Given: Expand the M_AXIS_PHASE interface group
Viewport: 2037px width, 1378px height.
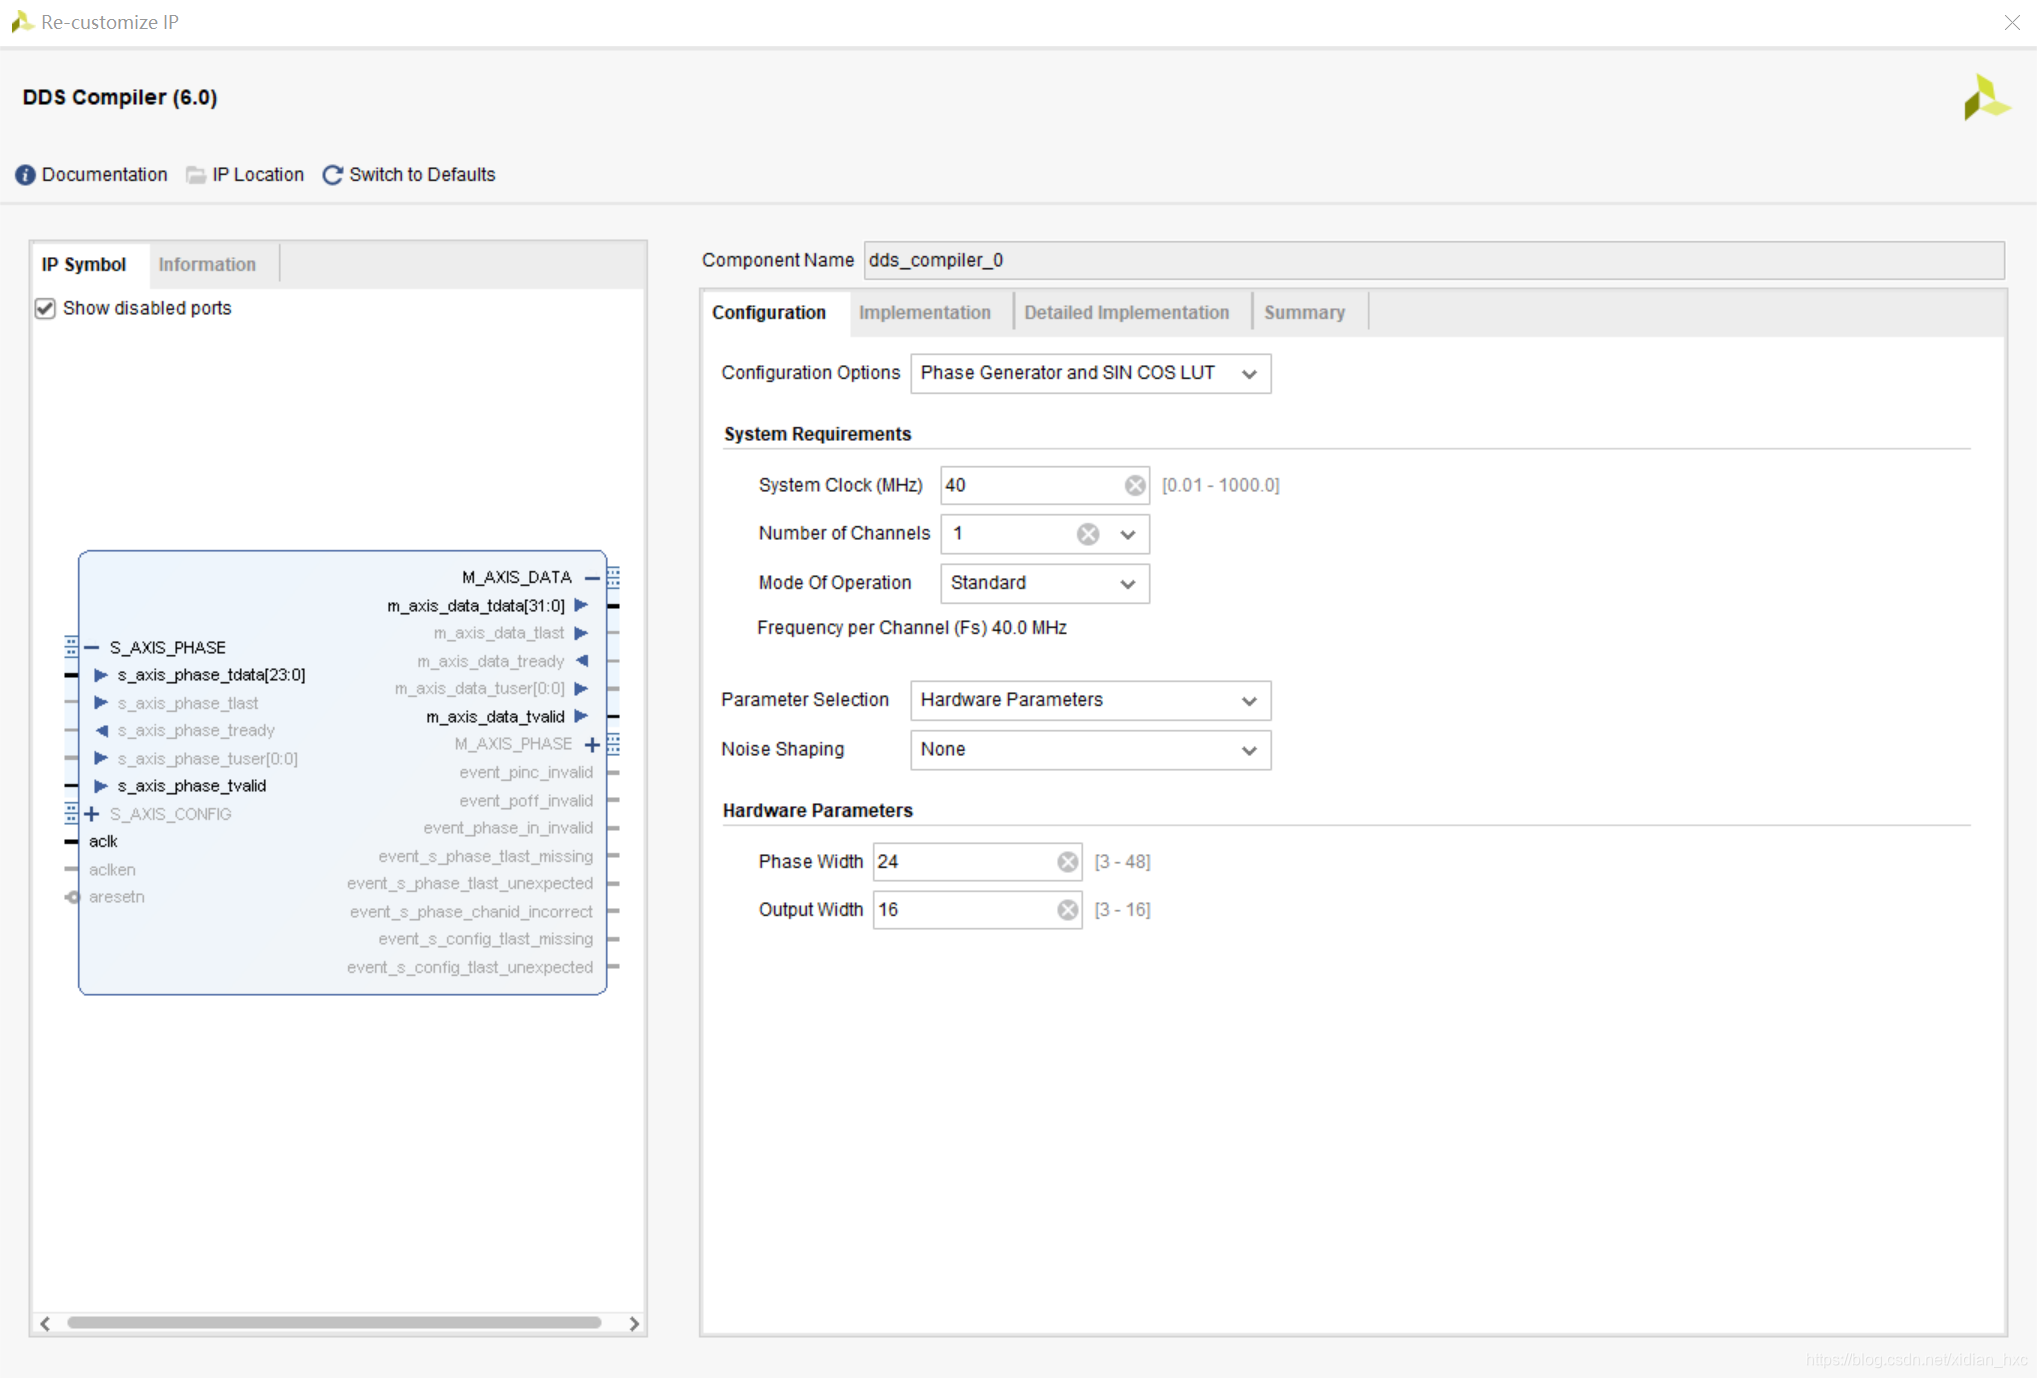Looking at the screenshot, I should 592,744.
